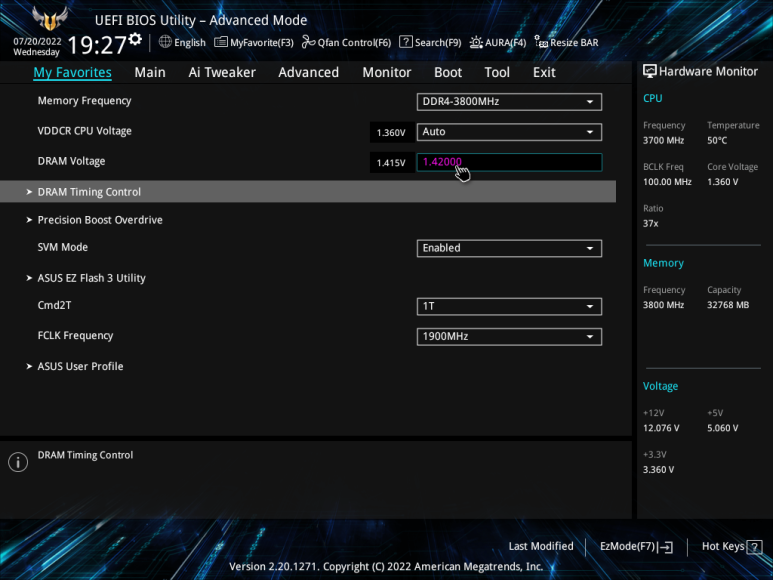Click CPU temperature 50°C value
Viewport: 773px width, 580px height.
click(717, 140)
